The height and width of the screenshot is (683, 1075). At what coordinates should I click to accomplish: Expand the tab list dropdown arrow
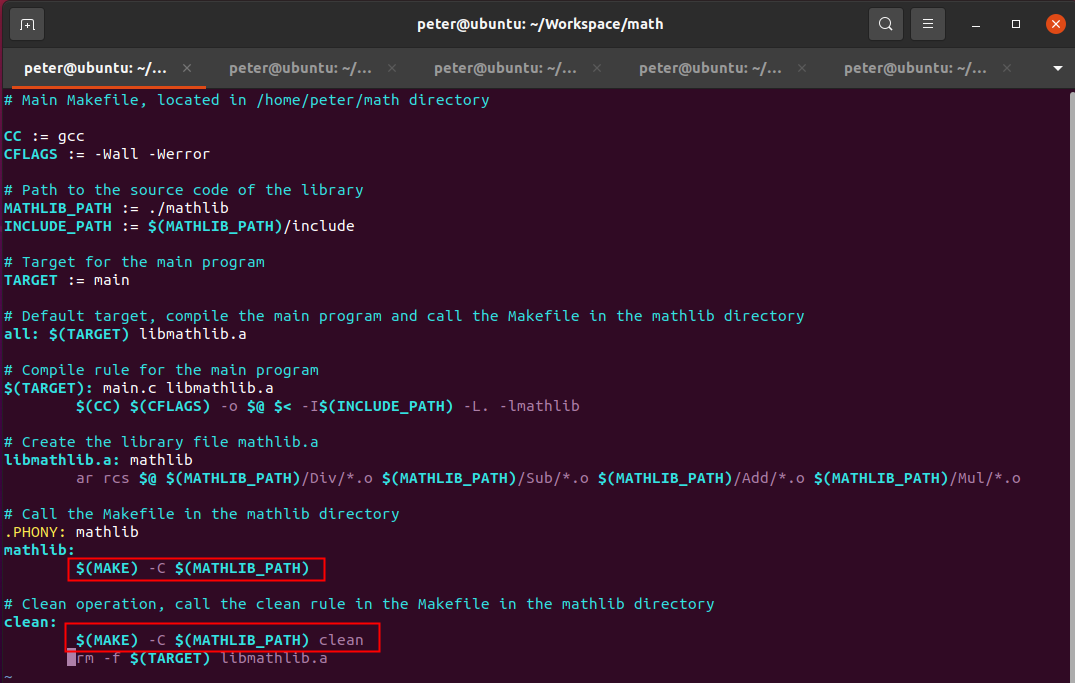tap(1058, 69)
